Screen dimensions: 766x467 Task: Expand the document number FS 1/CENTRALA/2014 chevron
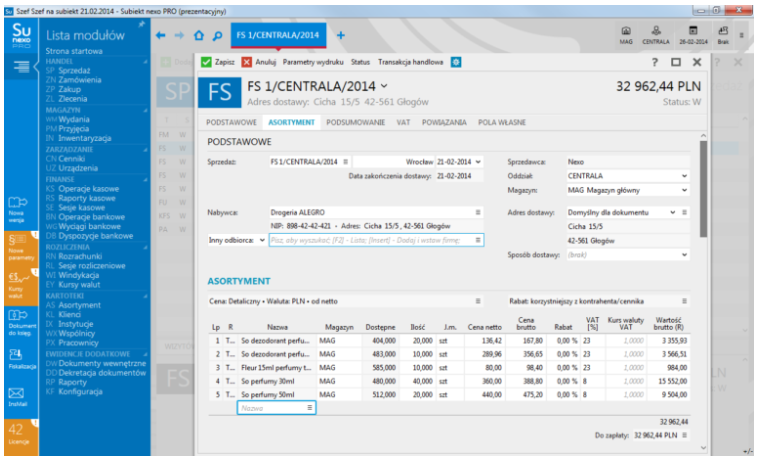coord(384,86)
